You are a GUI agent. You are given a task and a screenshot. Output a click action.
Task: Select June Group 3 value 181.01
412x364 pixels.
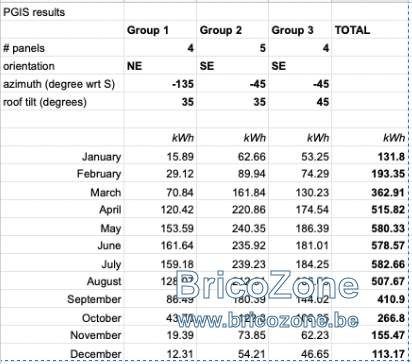coord(300,246)
